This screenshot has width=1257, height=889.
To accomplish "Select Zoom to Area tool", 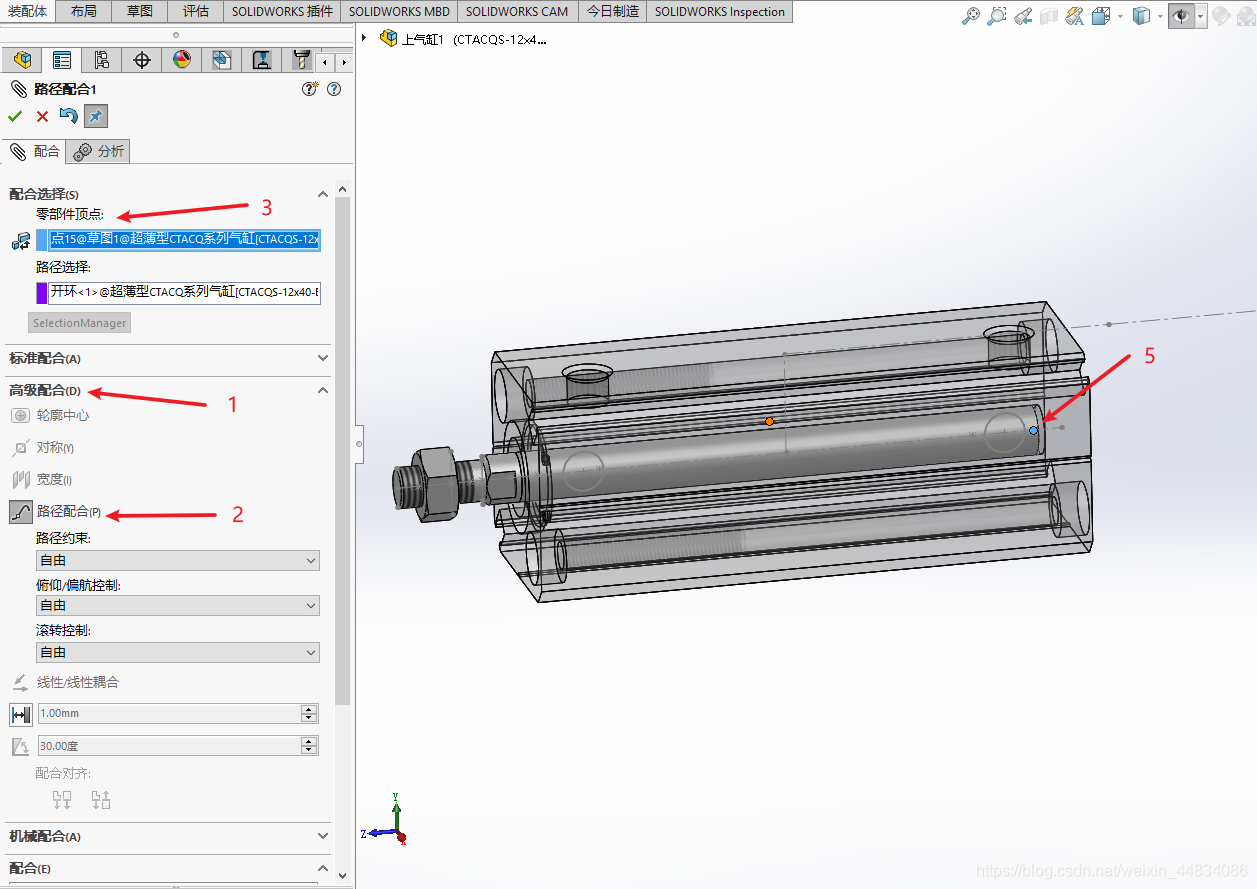I will 997,15.
